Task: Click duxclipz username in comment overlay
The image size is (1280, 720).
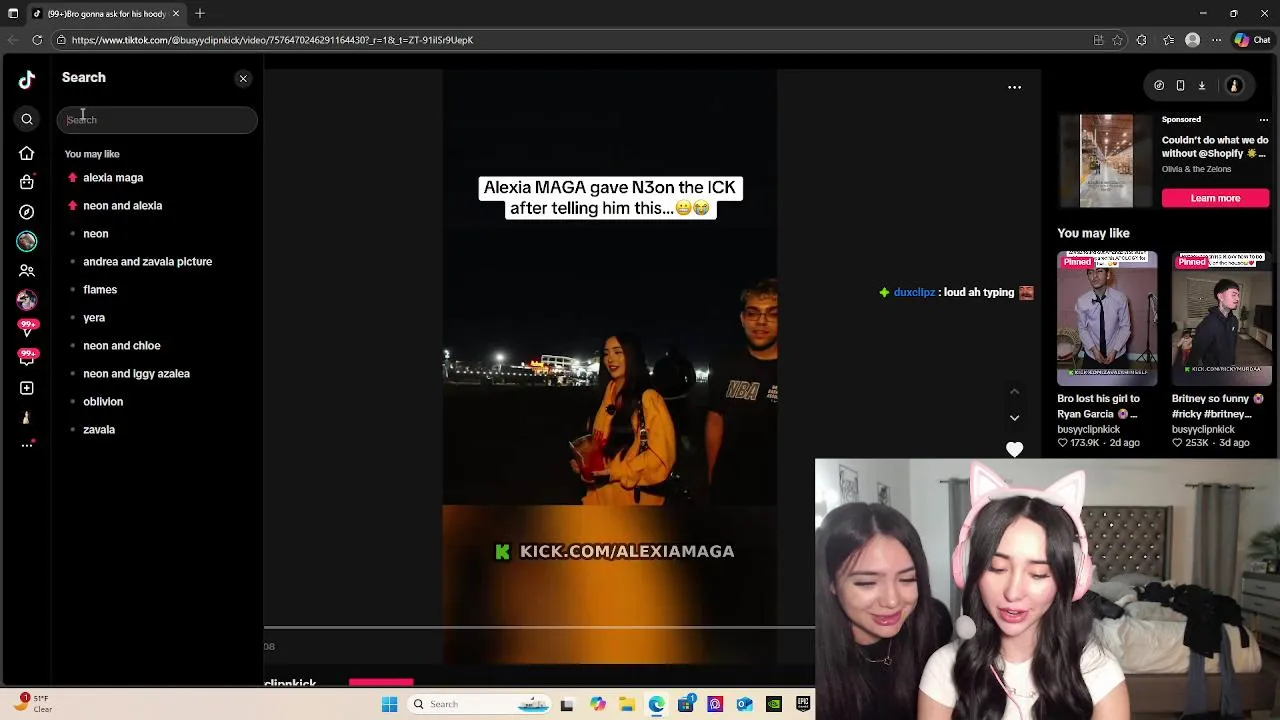Action: click(x=914, y=292)
